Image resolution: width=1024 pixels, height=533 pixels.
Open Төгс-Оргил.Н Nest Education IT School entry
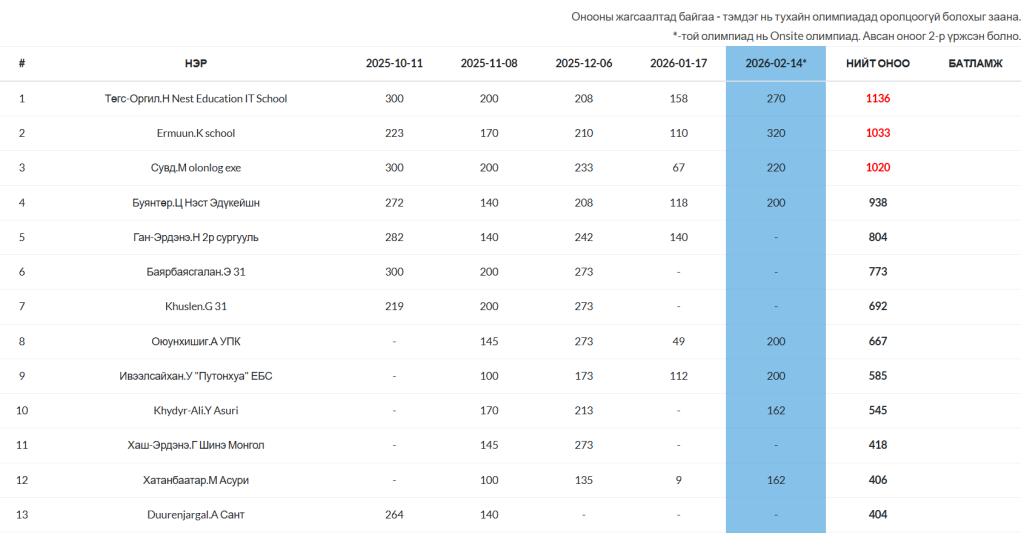(196, 99)
